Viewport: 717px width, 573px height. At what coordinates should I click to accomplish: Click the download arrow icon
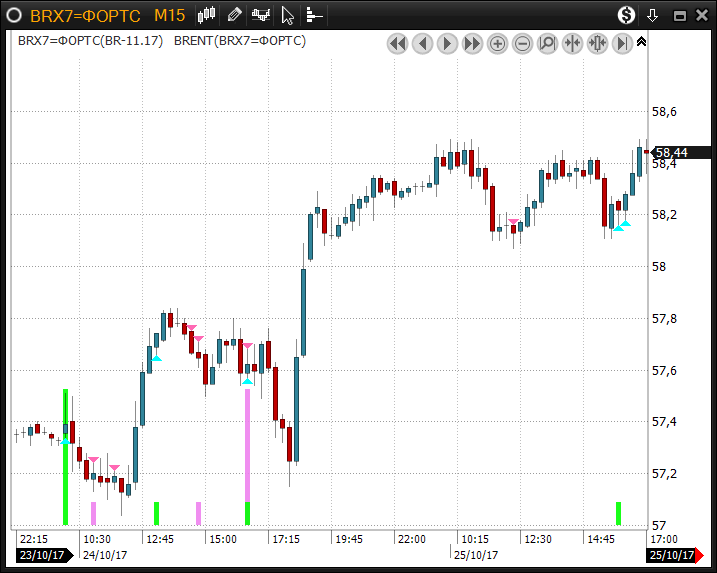click(653, 15)
